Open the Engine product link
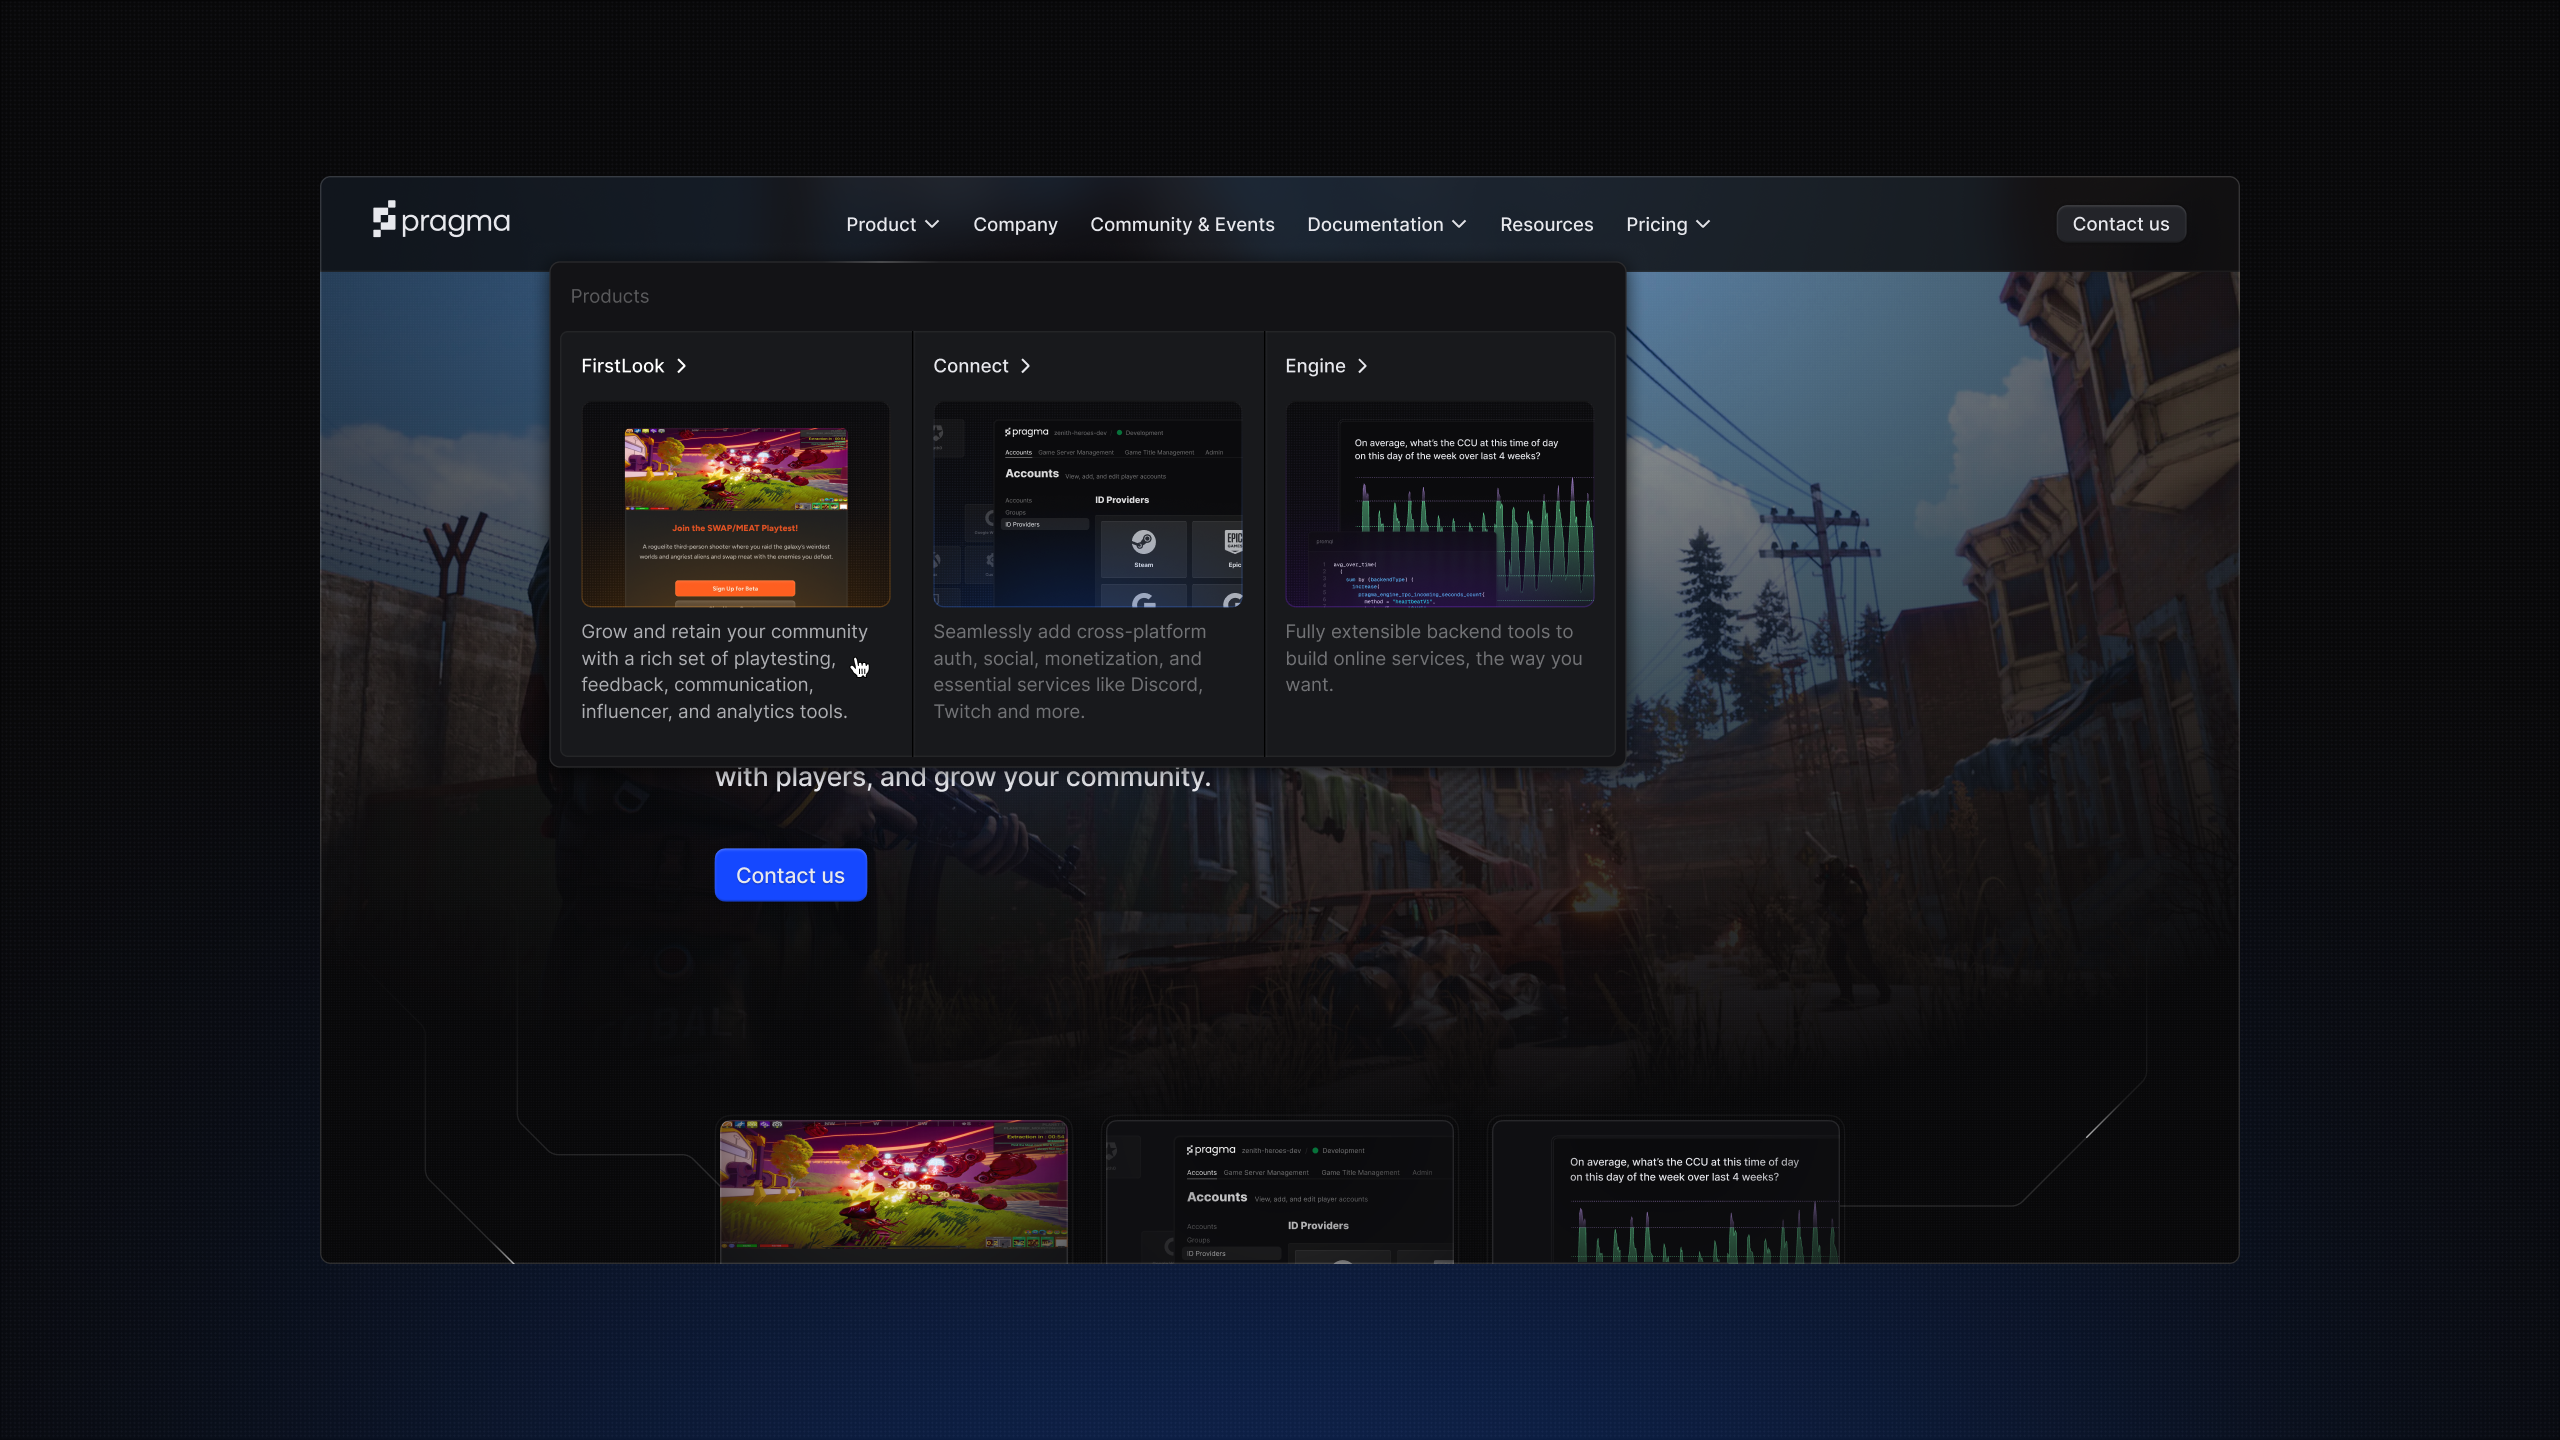This screenshot has width=2560, height=1440. point(1315,366)
